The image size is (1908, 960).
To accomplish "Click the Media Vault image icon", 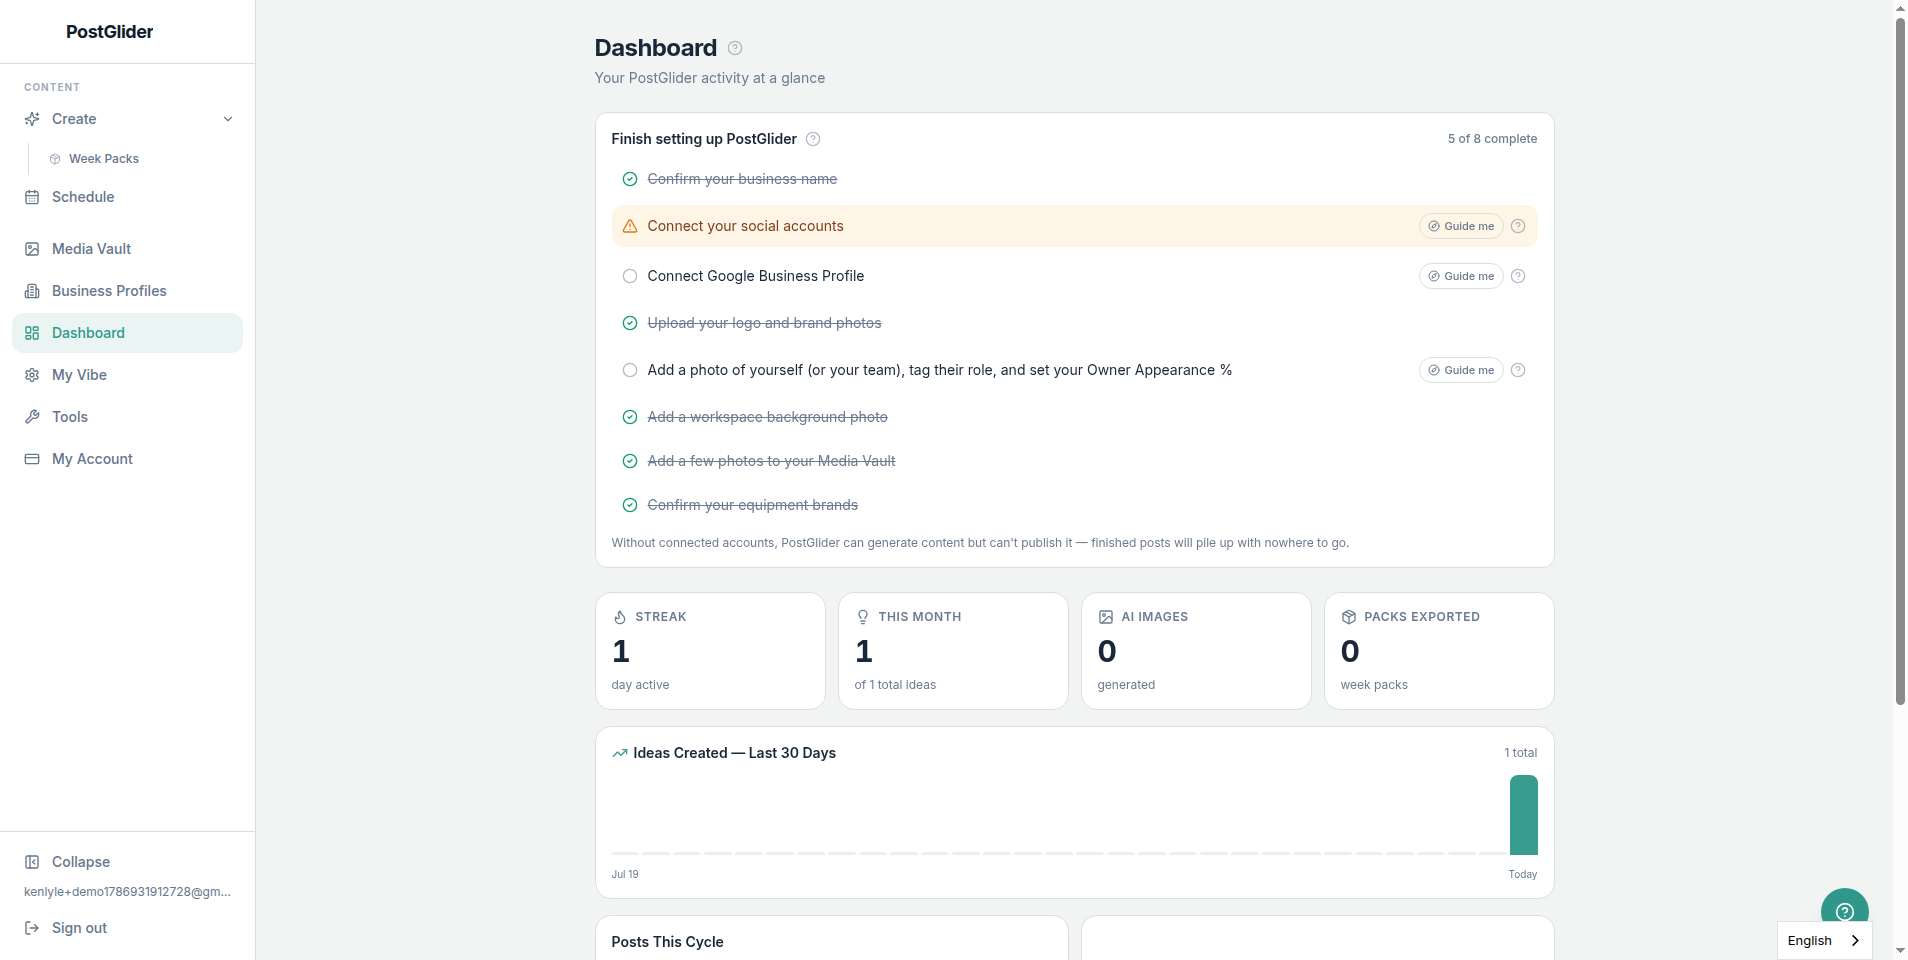I will click(32, 249).
